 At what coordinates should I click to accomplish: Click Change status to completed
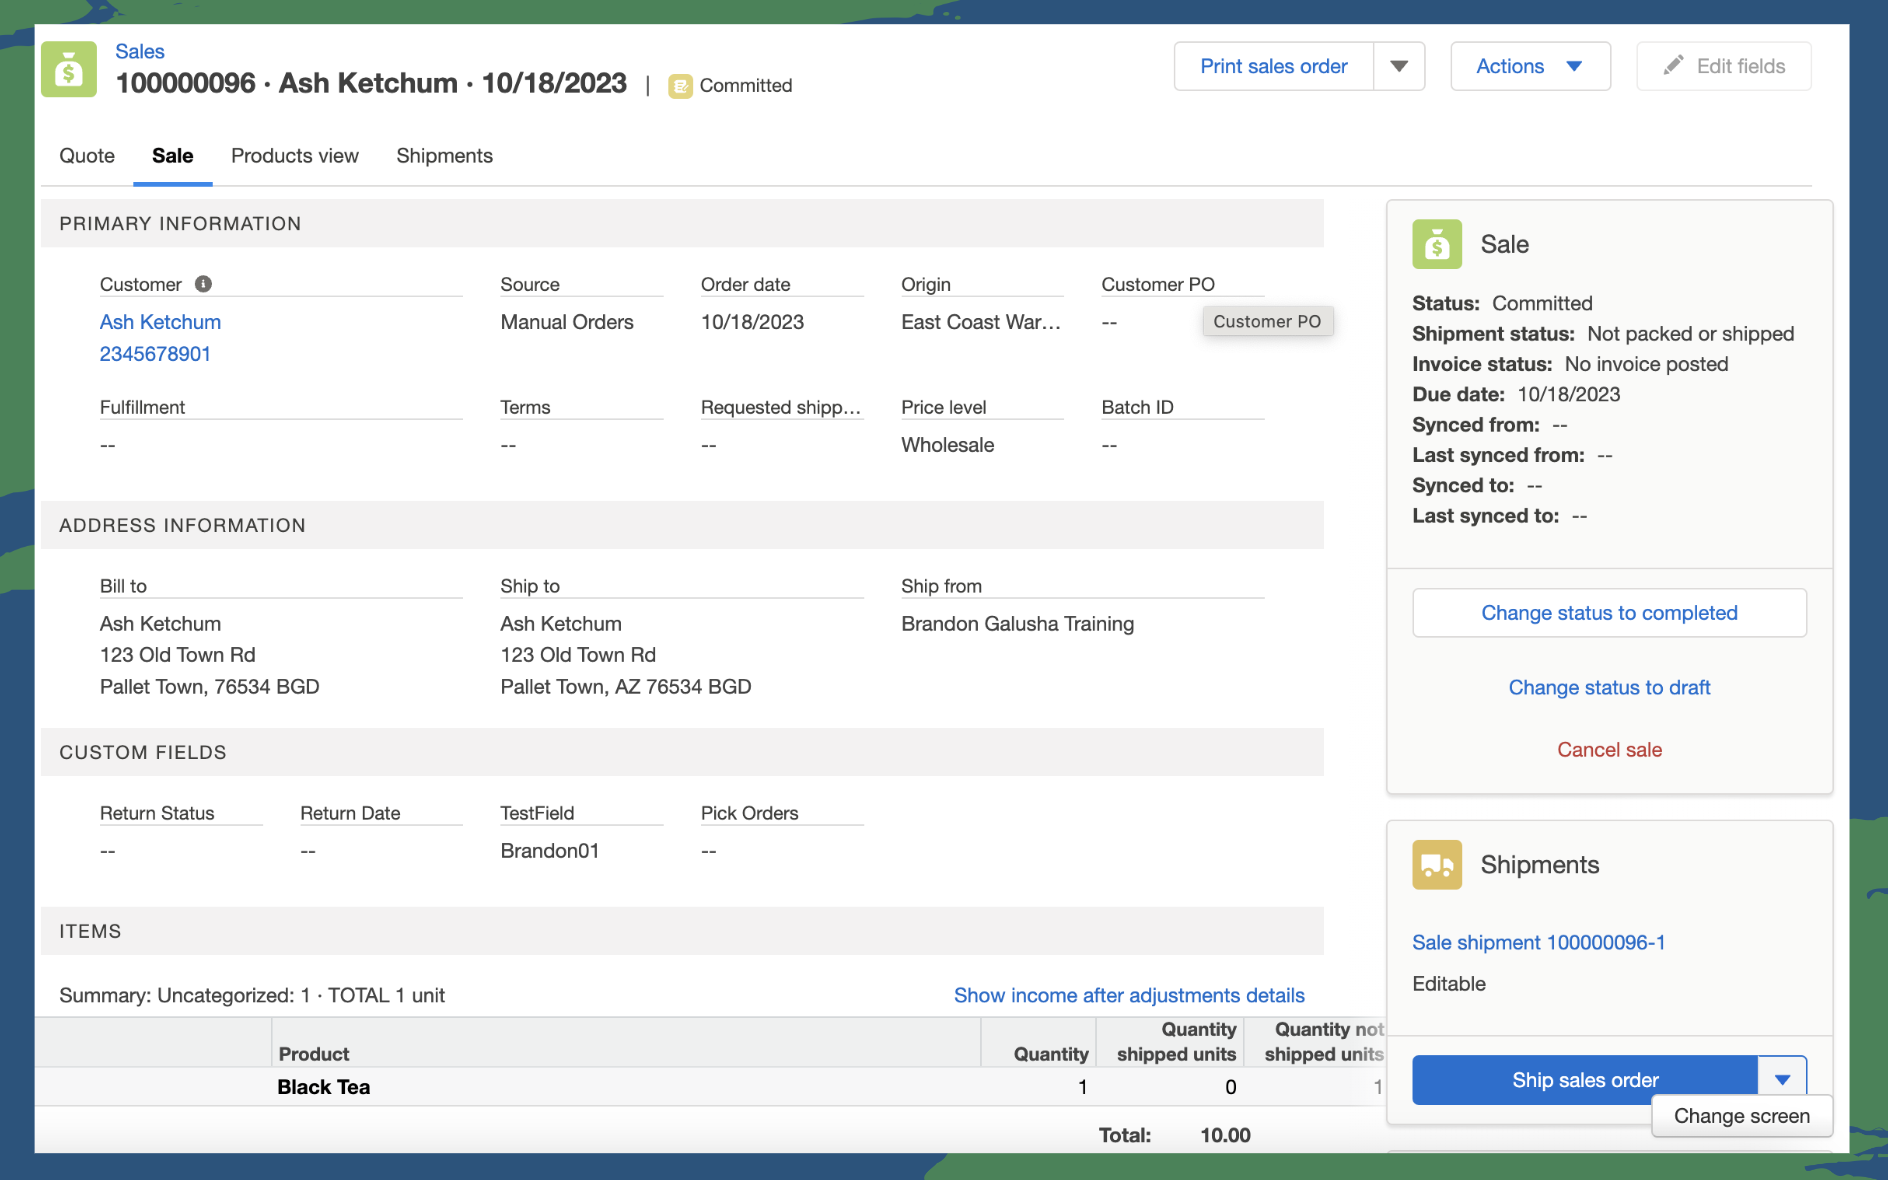click(1609, 613)
